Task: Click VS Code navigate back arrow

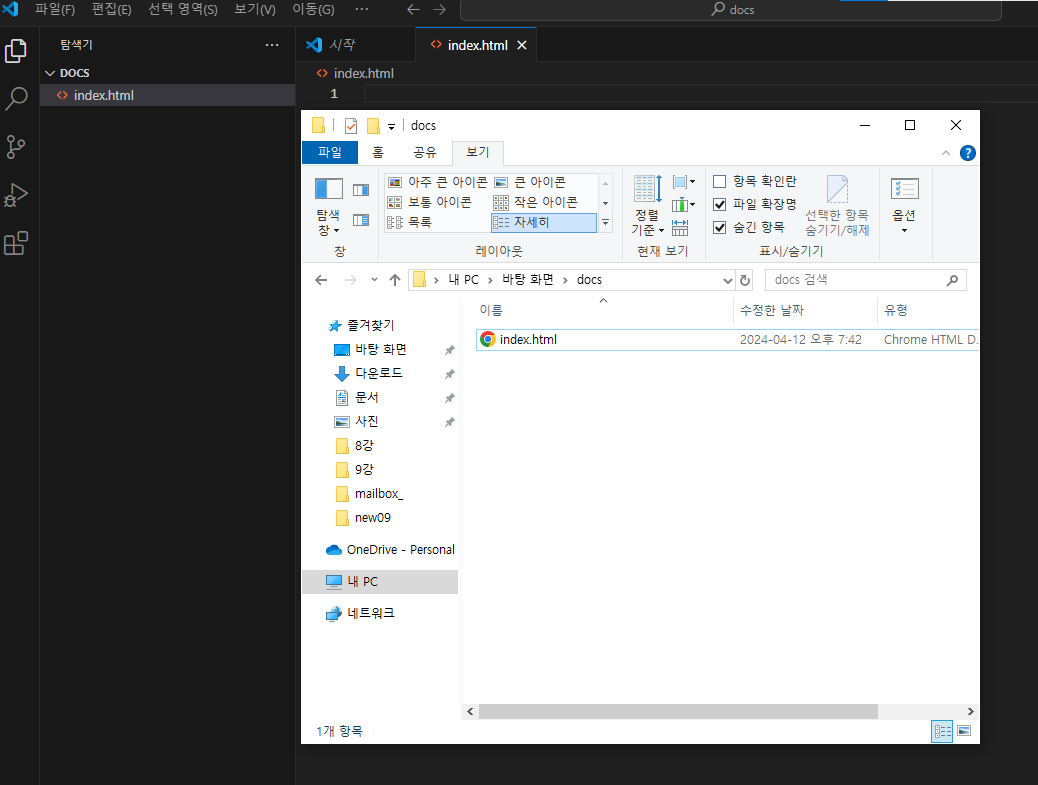Action: click(x=413, y=9)
